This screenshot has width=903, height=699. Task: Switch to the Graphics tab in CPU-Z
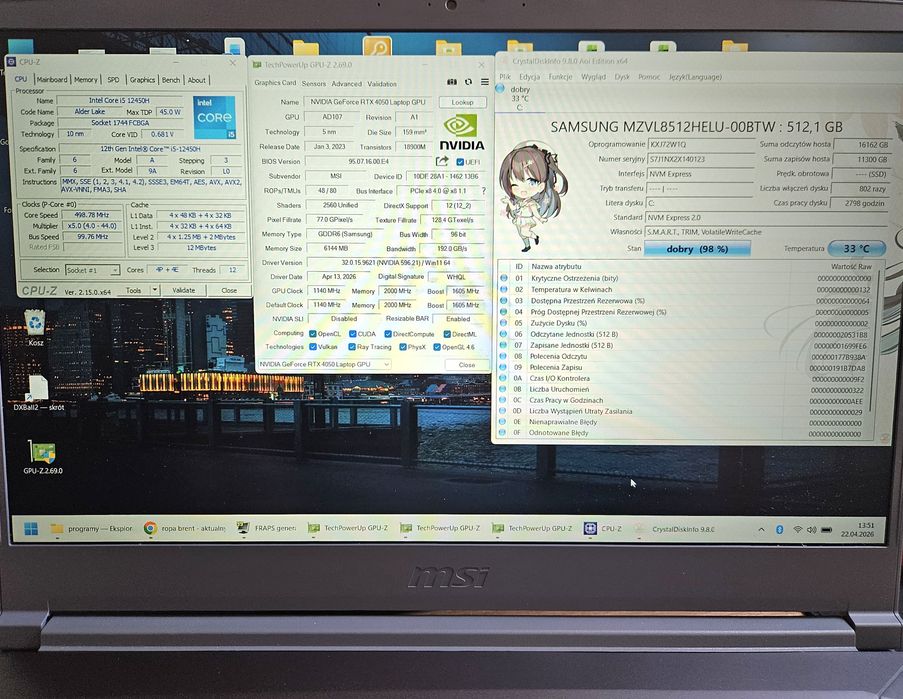click(x=142, y=79)
